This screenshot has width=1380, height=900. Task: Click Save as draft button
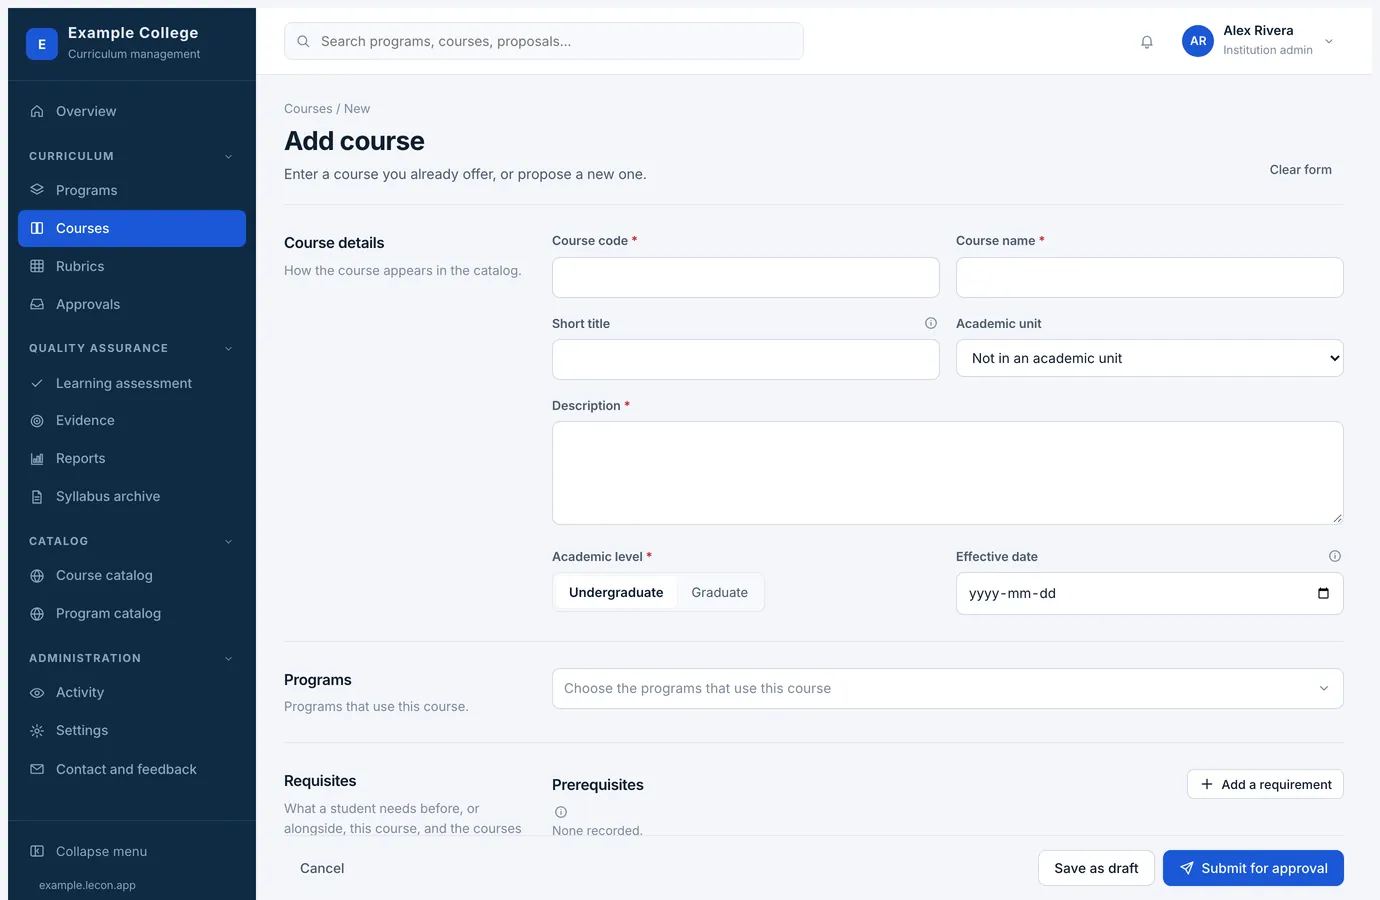[x=1096, y=868]
